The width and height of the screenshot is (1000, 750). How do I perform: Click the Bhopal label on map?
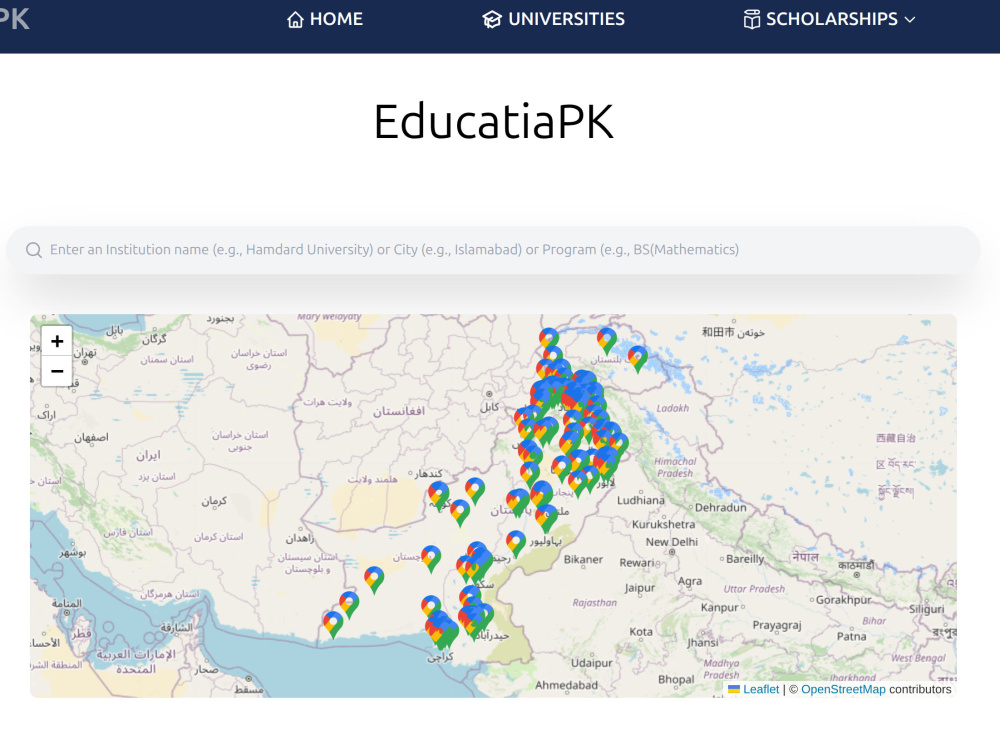[x=676, y=680]
